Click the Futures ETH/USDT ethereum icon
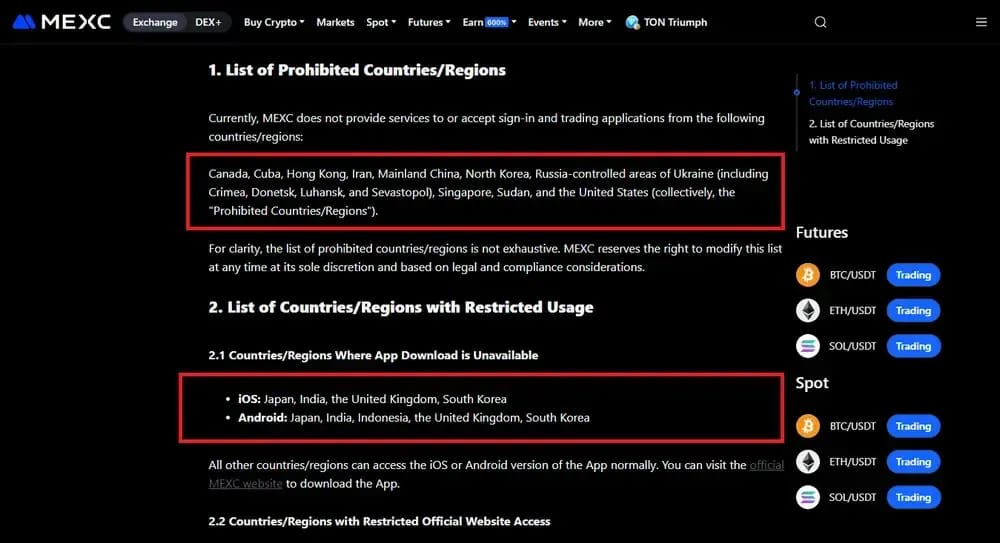 point(807,311)
